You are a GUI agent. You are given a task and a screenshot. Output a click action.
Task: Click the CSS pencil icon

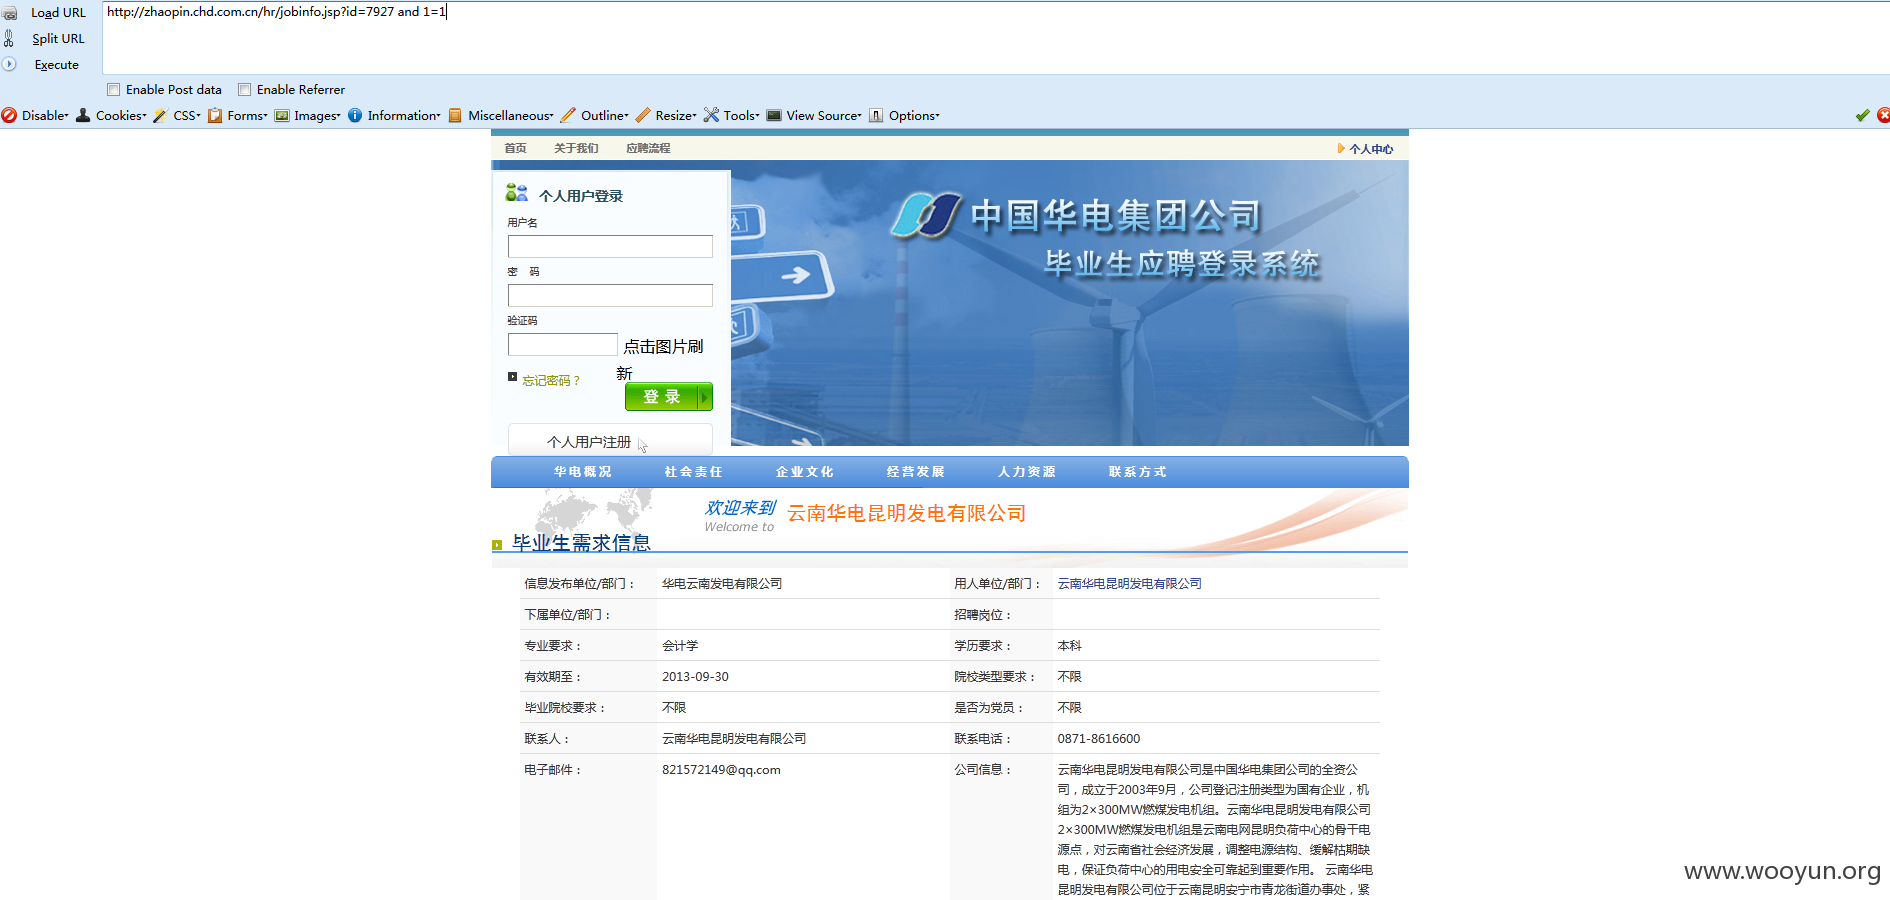160,115
